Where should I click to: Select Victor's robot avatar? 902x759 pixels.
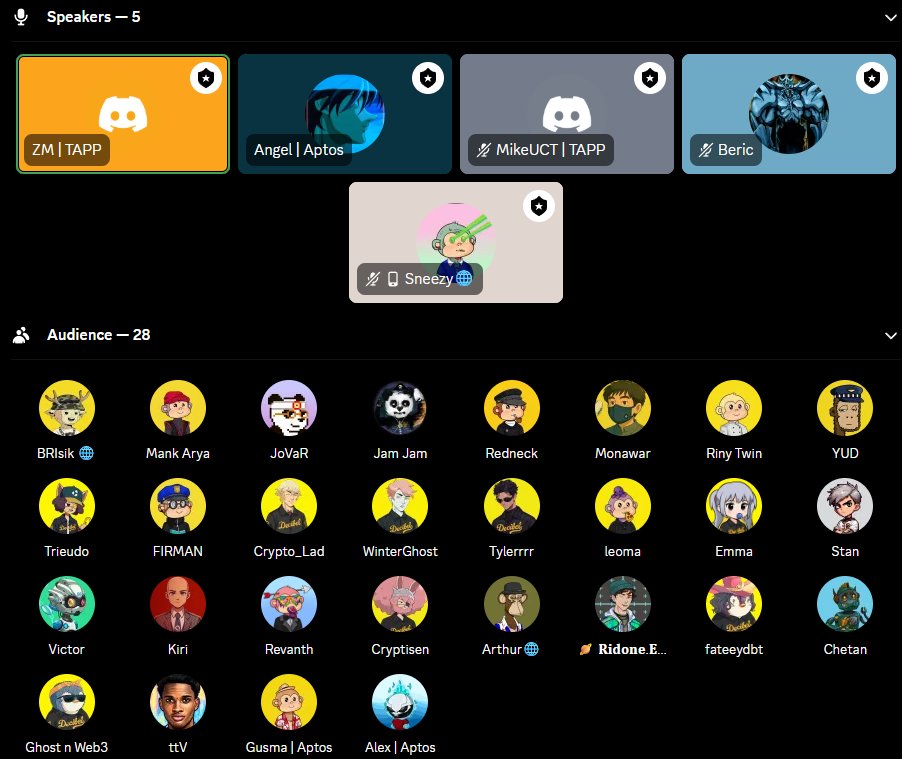point(67,604)
